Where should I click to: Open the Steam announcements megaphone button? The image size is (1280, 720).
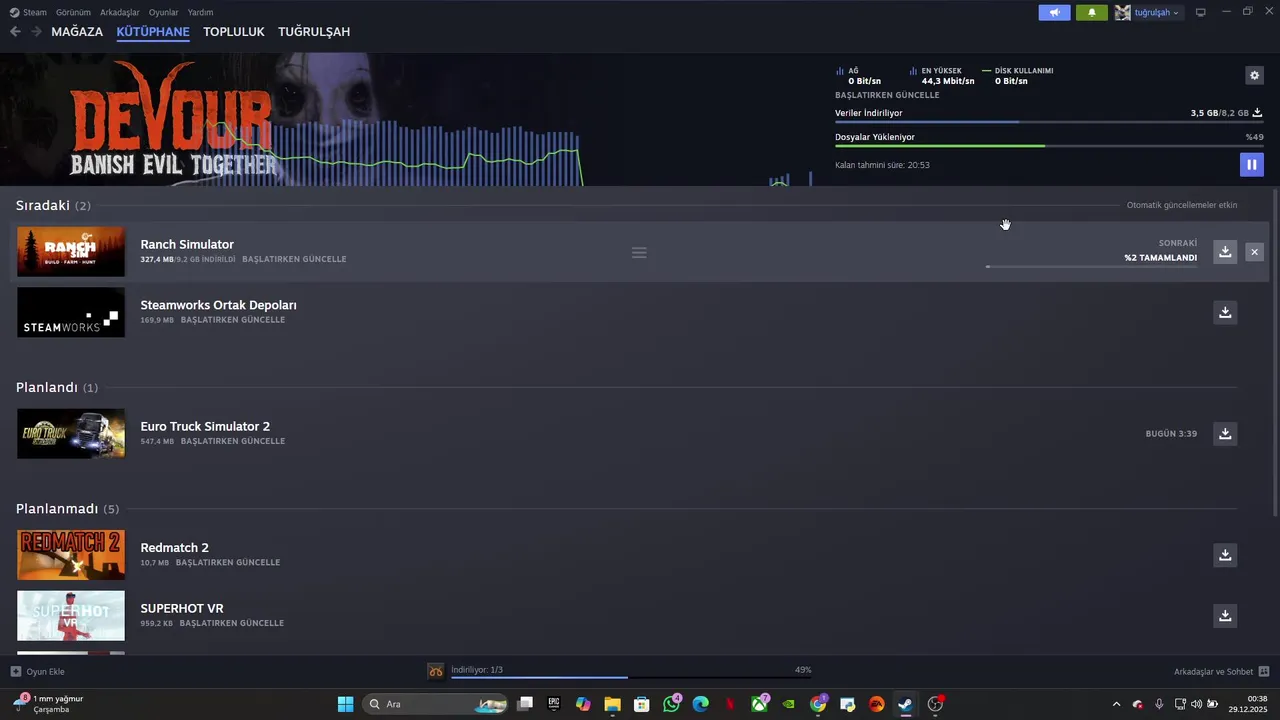(1054, 12)
